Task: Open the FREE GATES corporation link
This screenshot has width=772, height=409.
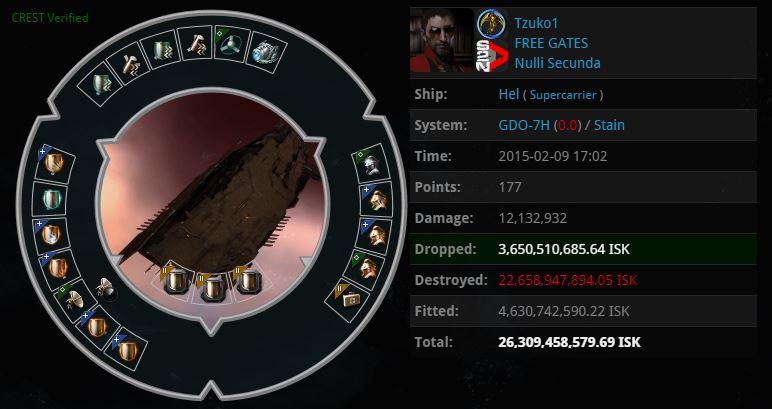Action: tap(551, 43)
